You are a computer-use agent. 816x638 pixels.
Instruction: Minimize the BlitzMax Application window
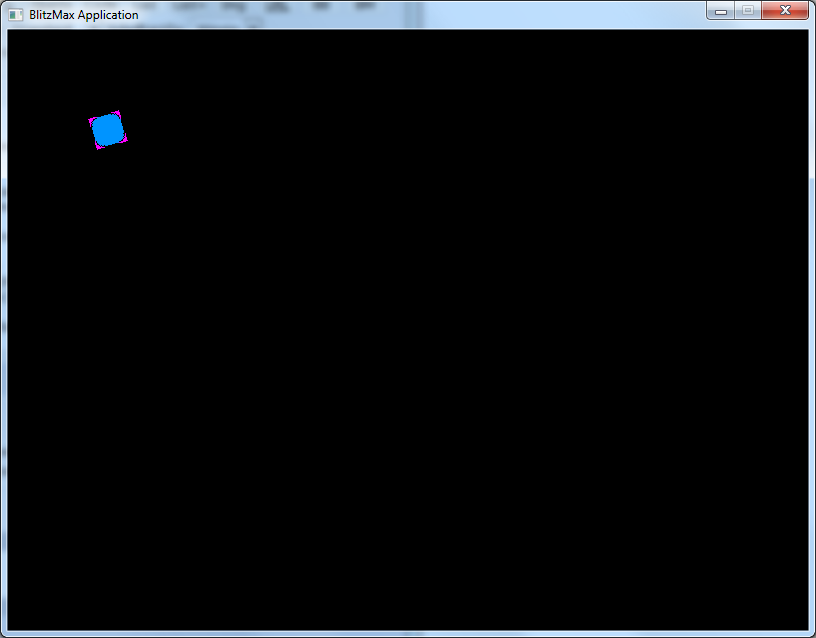[x=720, y=11]
